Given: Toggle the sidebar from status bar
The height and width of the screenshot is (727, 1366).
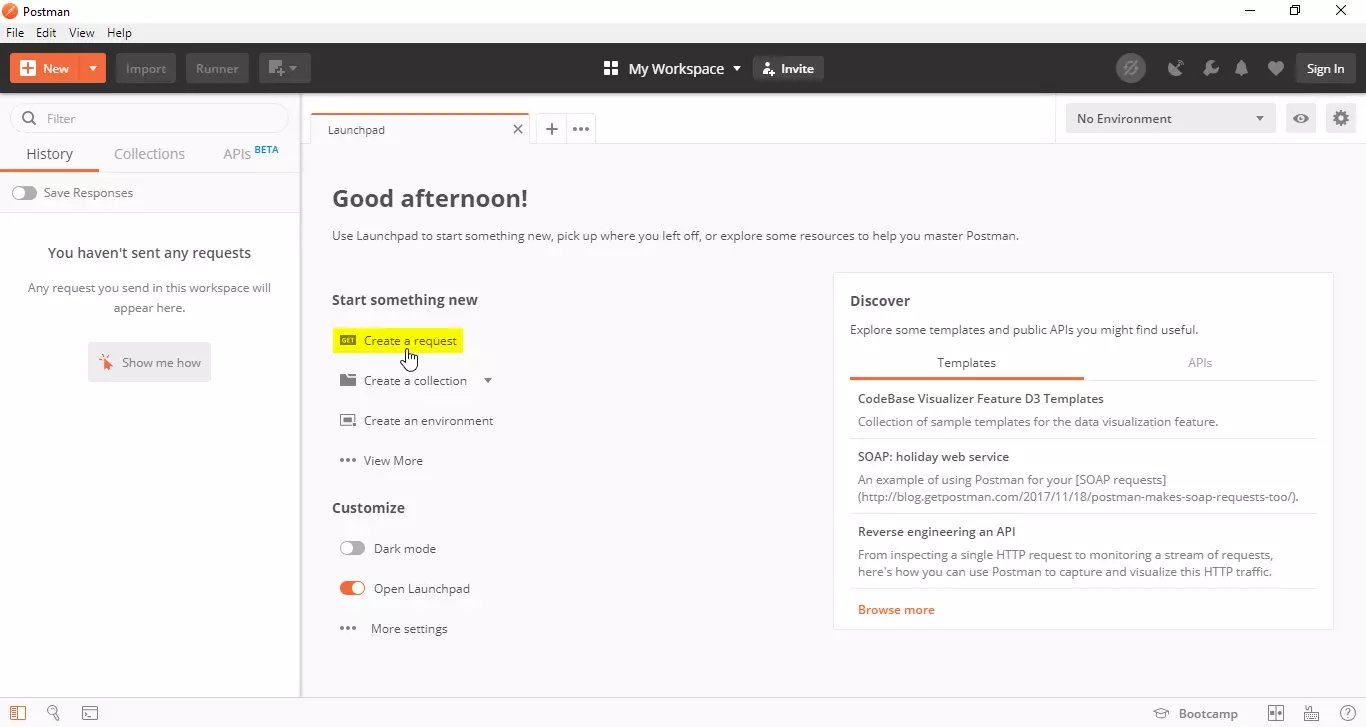Looking at the screenshot, I should point(18,713).
